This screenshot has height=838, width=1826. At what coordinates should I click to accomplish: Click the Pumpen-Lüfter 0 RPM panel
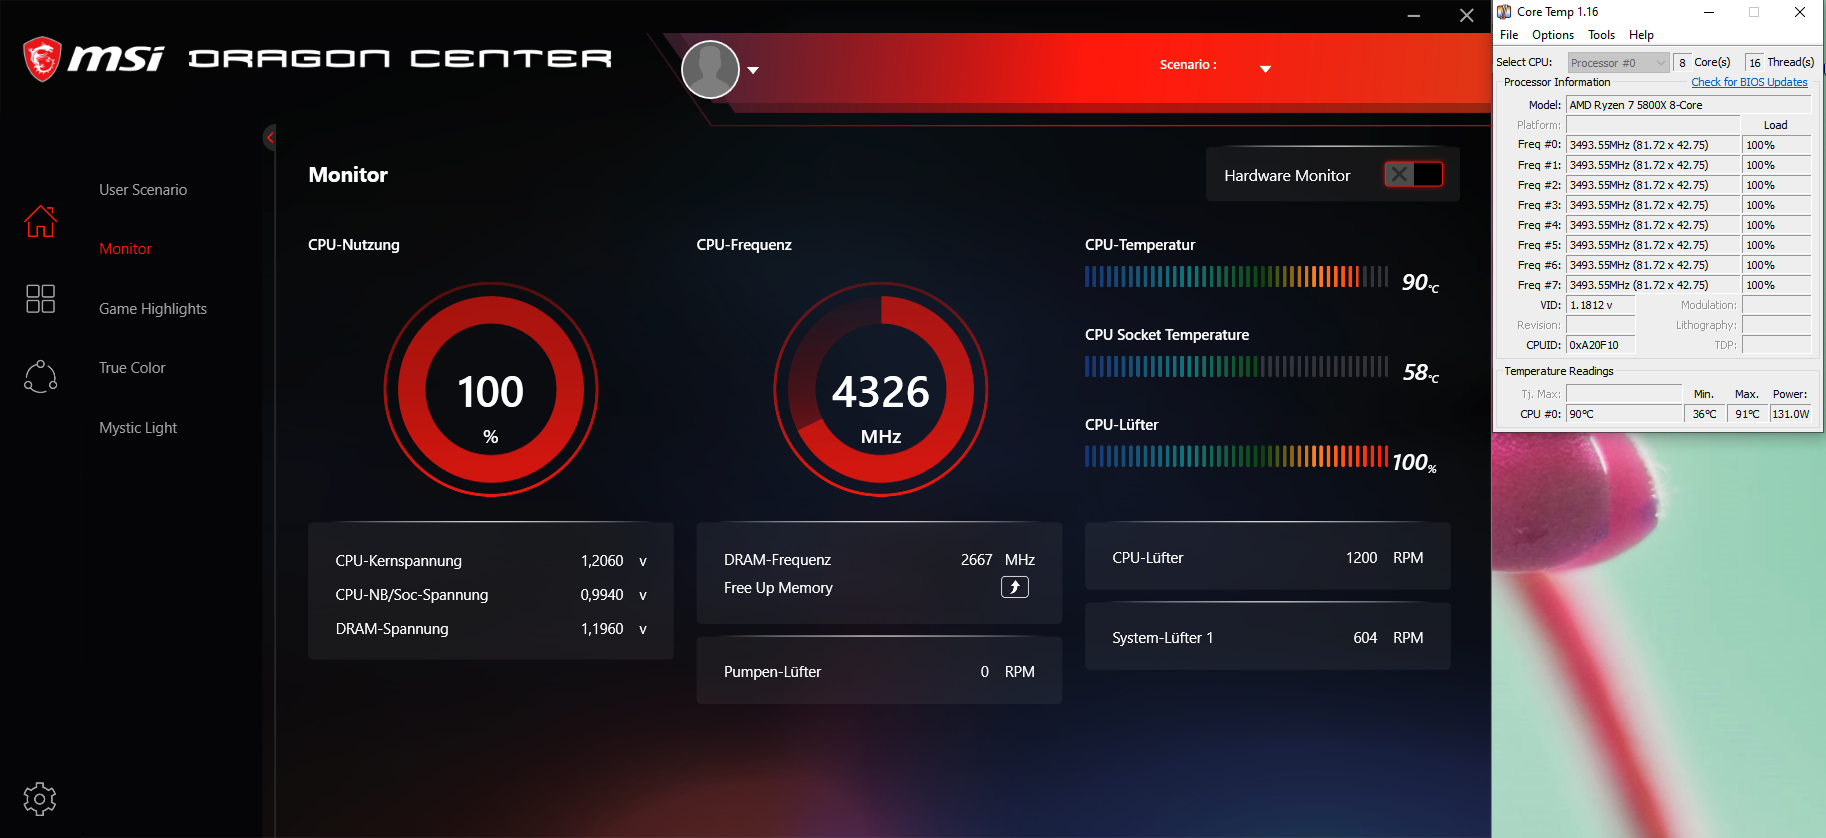(x=879, y=671)
